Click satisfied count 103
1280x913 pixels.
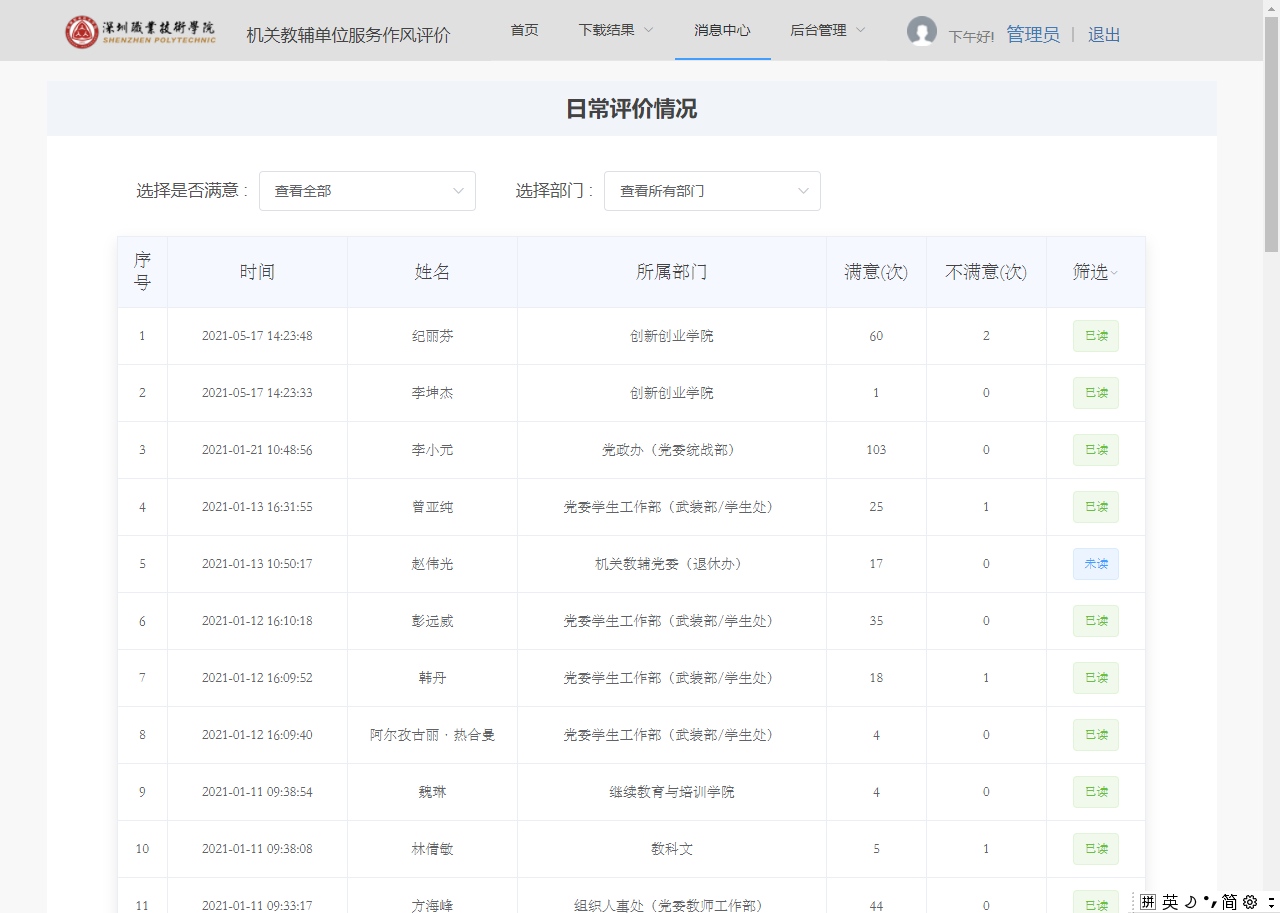click(876, 450)
